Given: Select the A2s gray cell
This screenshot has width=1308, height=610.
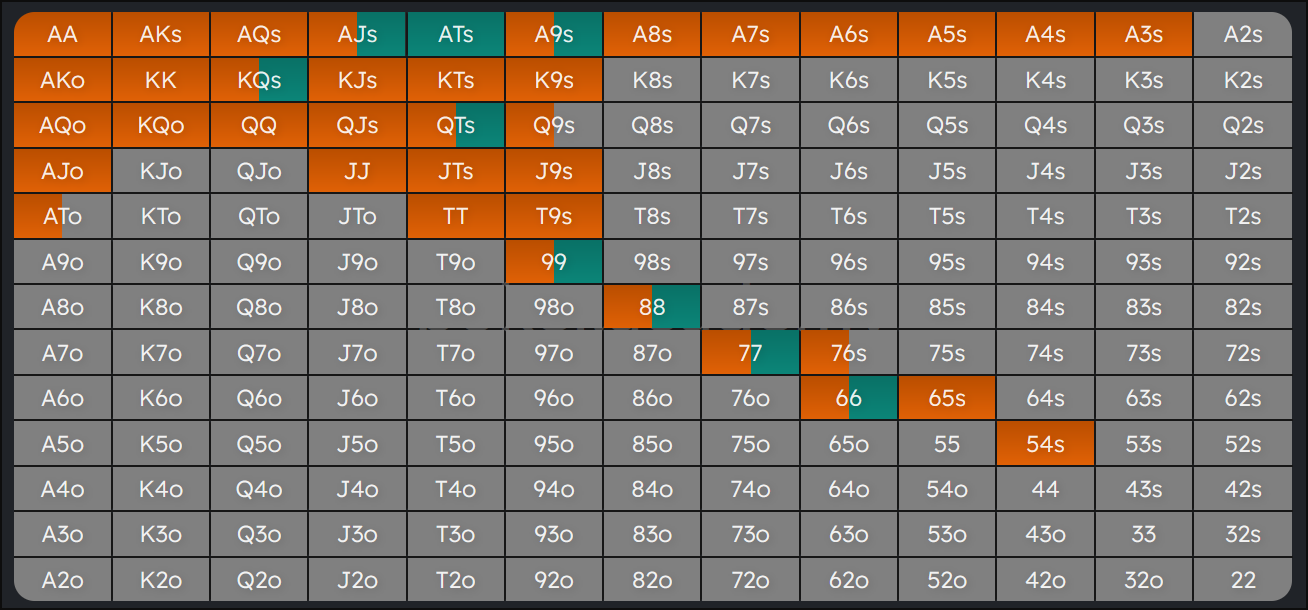Looking at the screenshot, I should click(x=1242, y=34).
